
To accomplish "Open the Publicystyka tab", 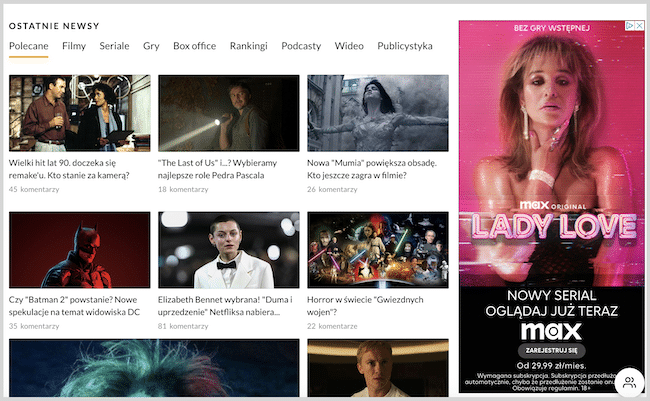I will point(405,46).
